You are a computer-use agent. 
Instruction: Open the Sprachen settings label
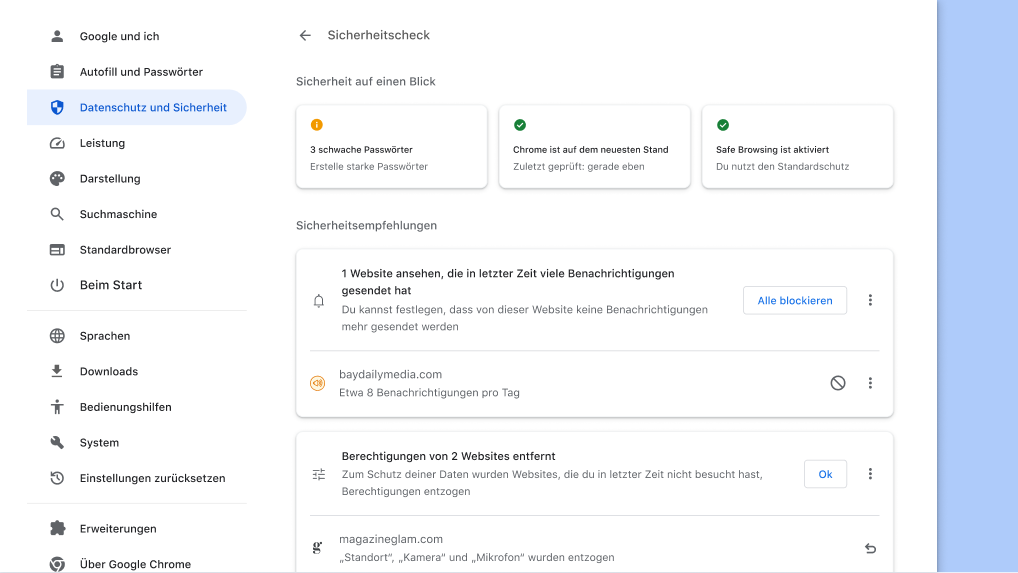[x=105, y=335]
